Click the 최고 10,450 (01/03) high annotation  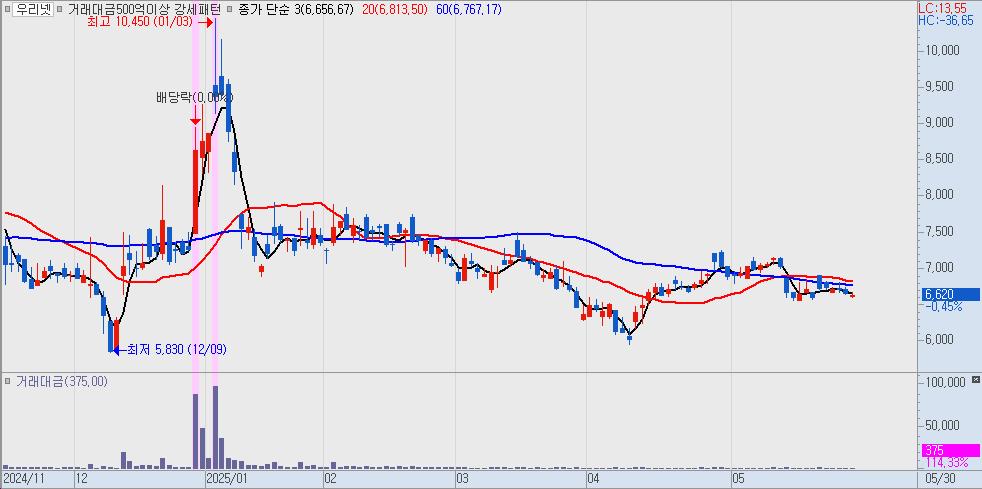coord(141,22)
